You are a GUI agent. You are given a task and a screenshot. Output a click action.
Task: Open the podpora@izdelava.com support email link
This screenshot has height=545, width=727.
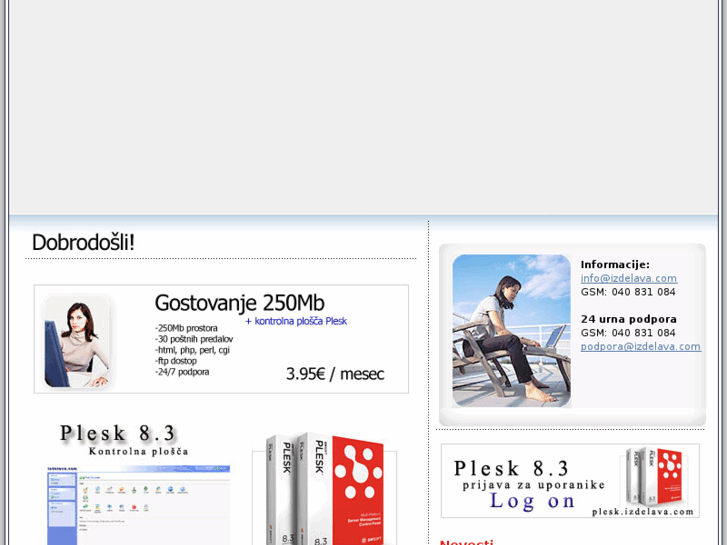[x=640, y=346]
